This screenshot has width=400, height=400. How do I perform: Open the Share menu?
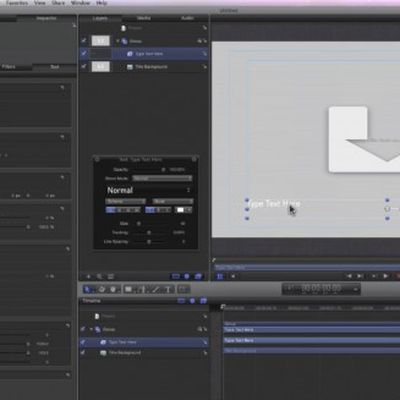point(58,3)
